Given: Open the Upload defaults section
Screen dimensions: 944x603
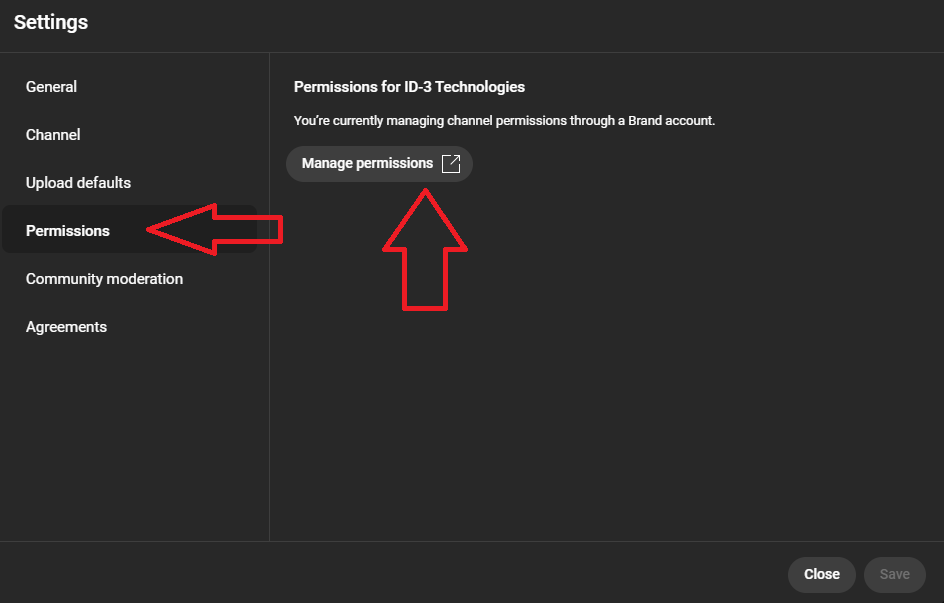Looking at the screenshot, I should point(78,183).
